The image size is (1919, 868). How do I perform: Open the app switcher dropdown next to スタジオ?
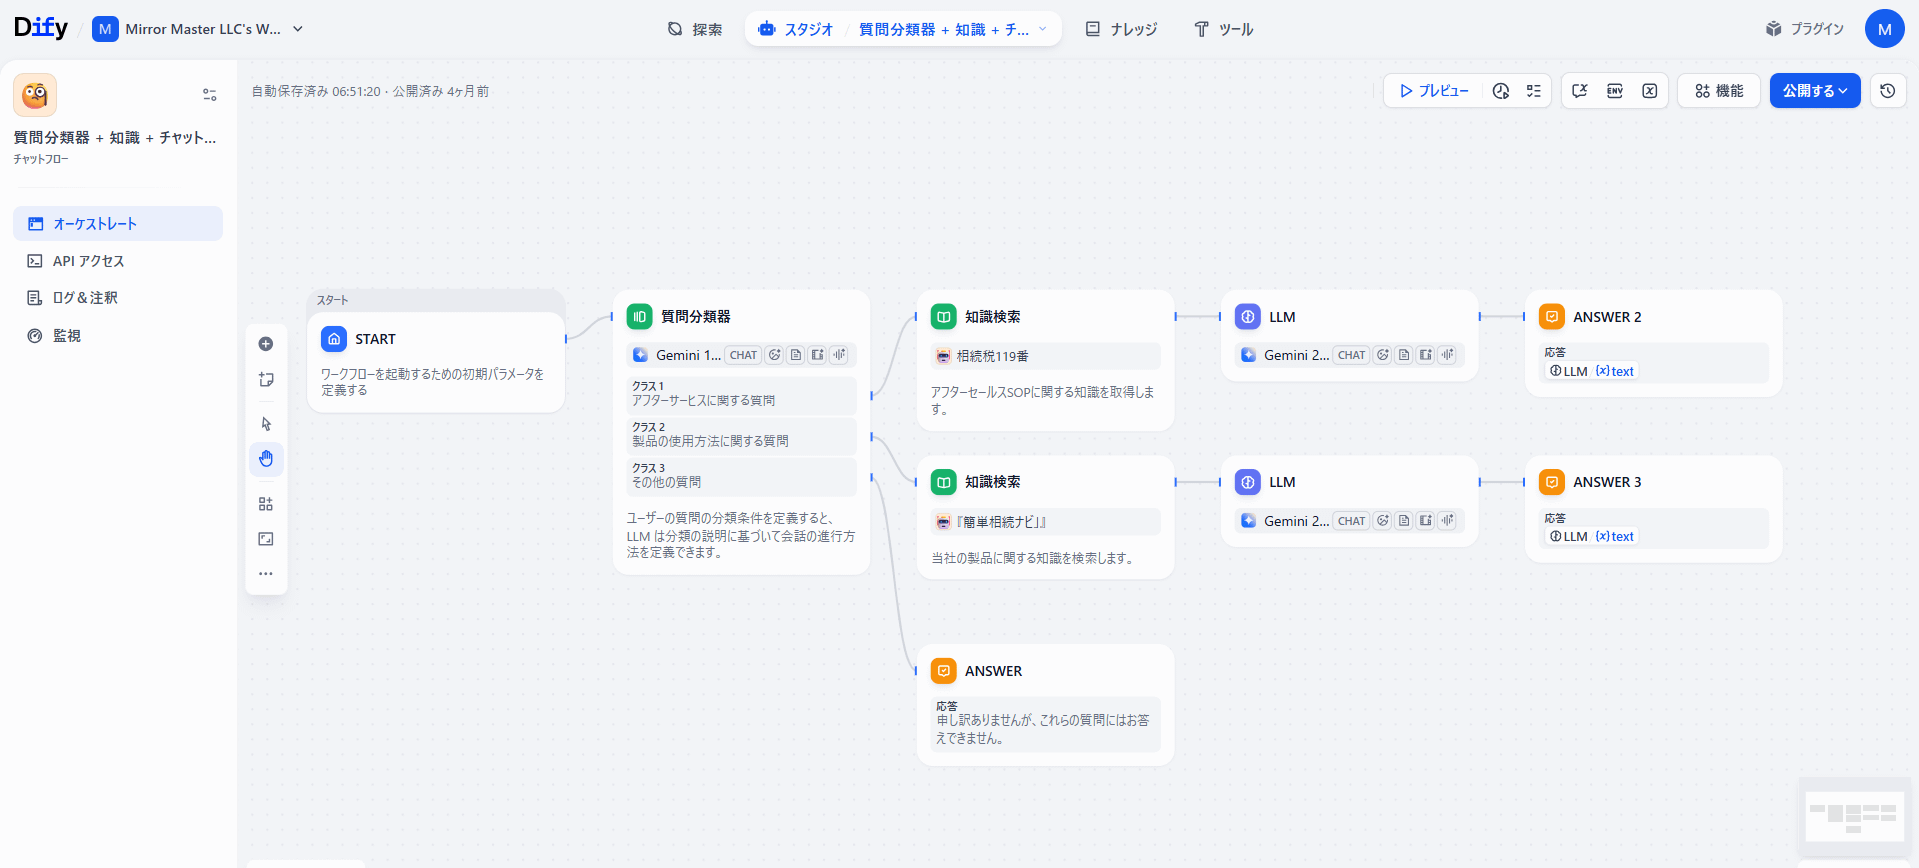(x=1042, y=29)
